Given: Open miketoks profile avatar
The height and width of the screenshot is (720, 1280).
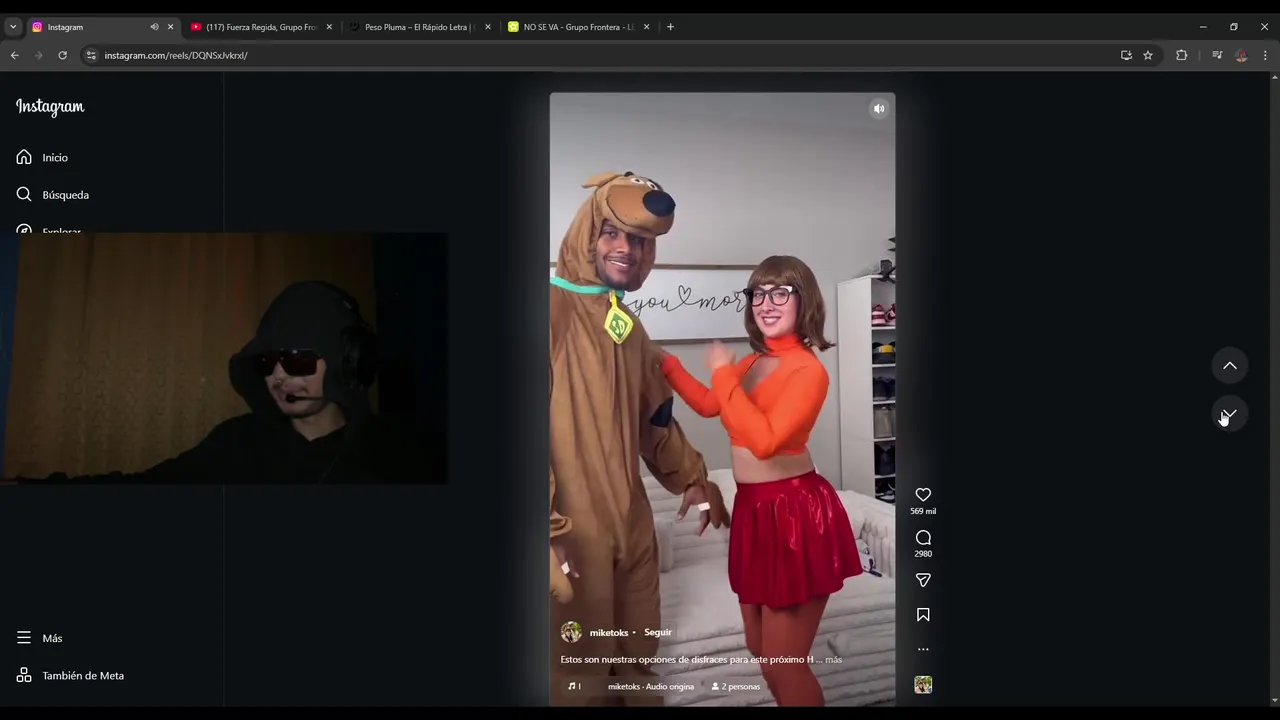Looking at the screenshot, I should click(x=571, y=632).
